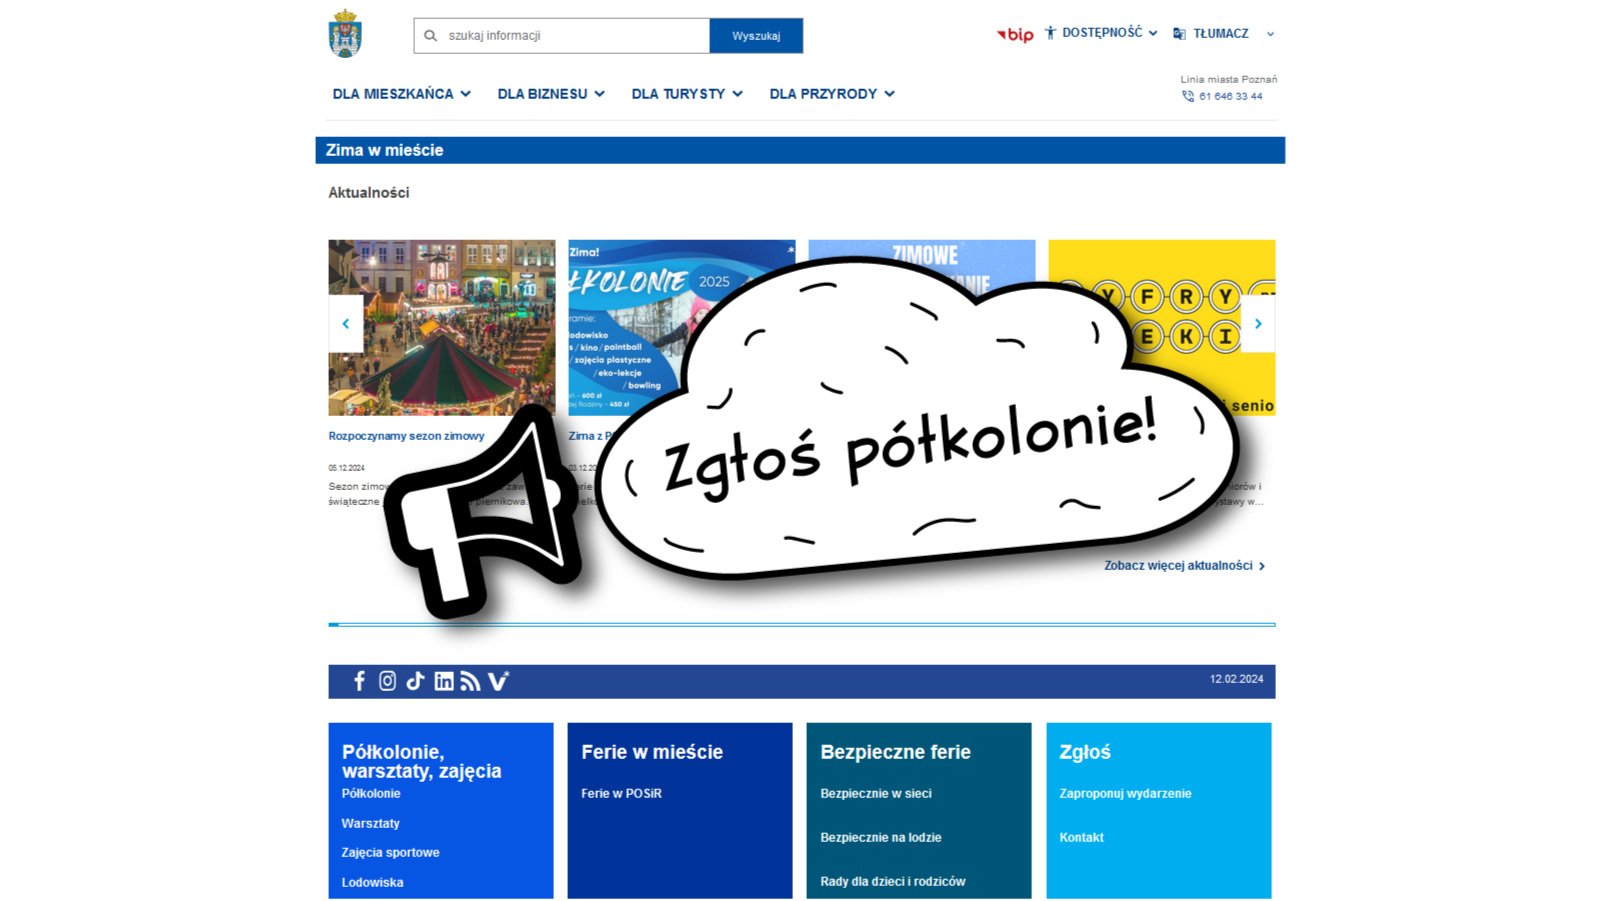Expand the Dla turysty menu
Screen dimensions: 1602x901
pos(687,94)
